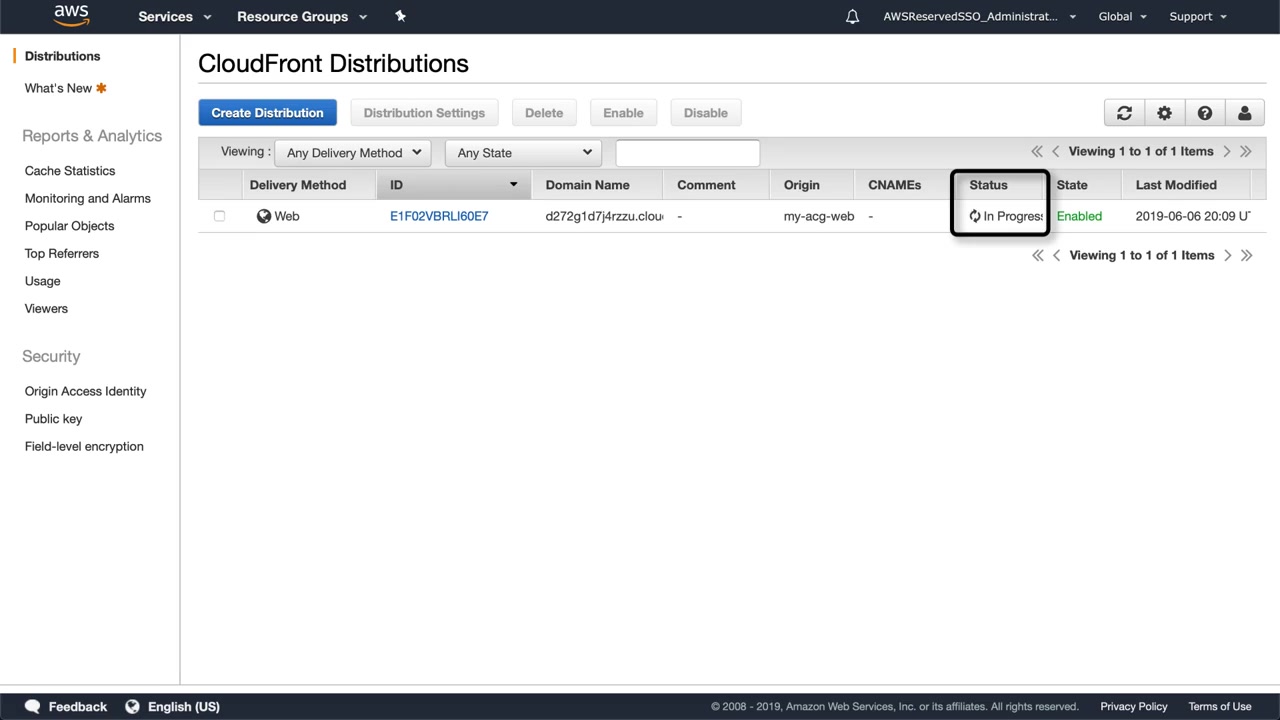The height and width of the screenshot is (720, 1280).
Task: Click the Feedback link in footer
Action: (78, 706)
